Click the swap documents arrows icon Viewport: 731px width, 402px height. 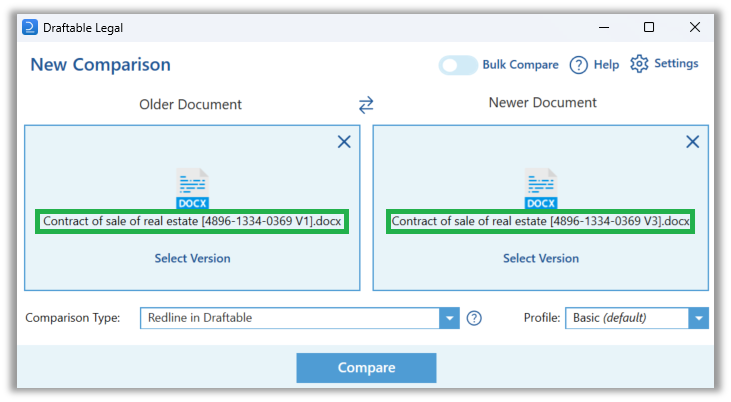(x=366, y=105)
